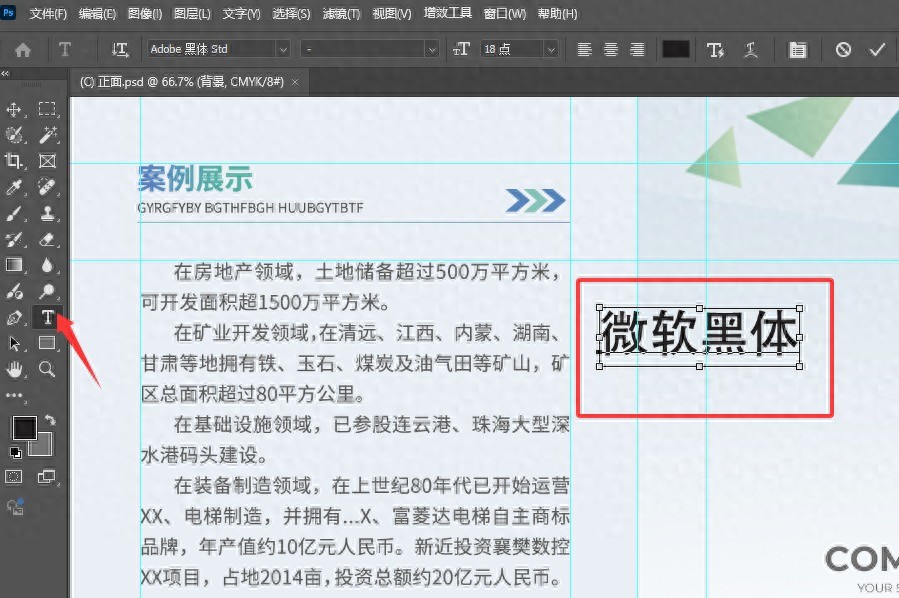
Task: Pick the Eyedropper tool
Action: [x=14, y=187]
